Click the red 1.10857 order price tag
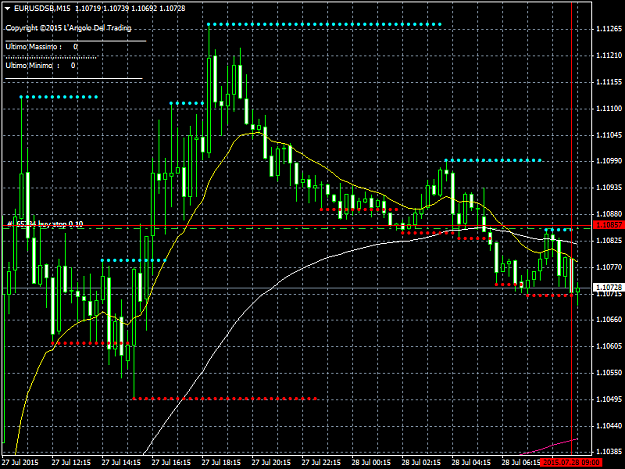The width and height of the screenshot is (625, 469). pyautogui.click(x=609, y=225)
